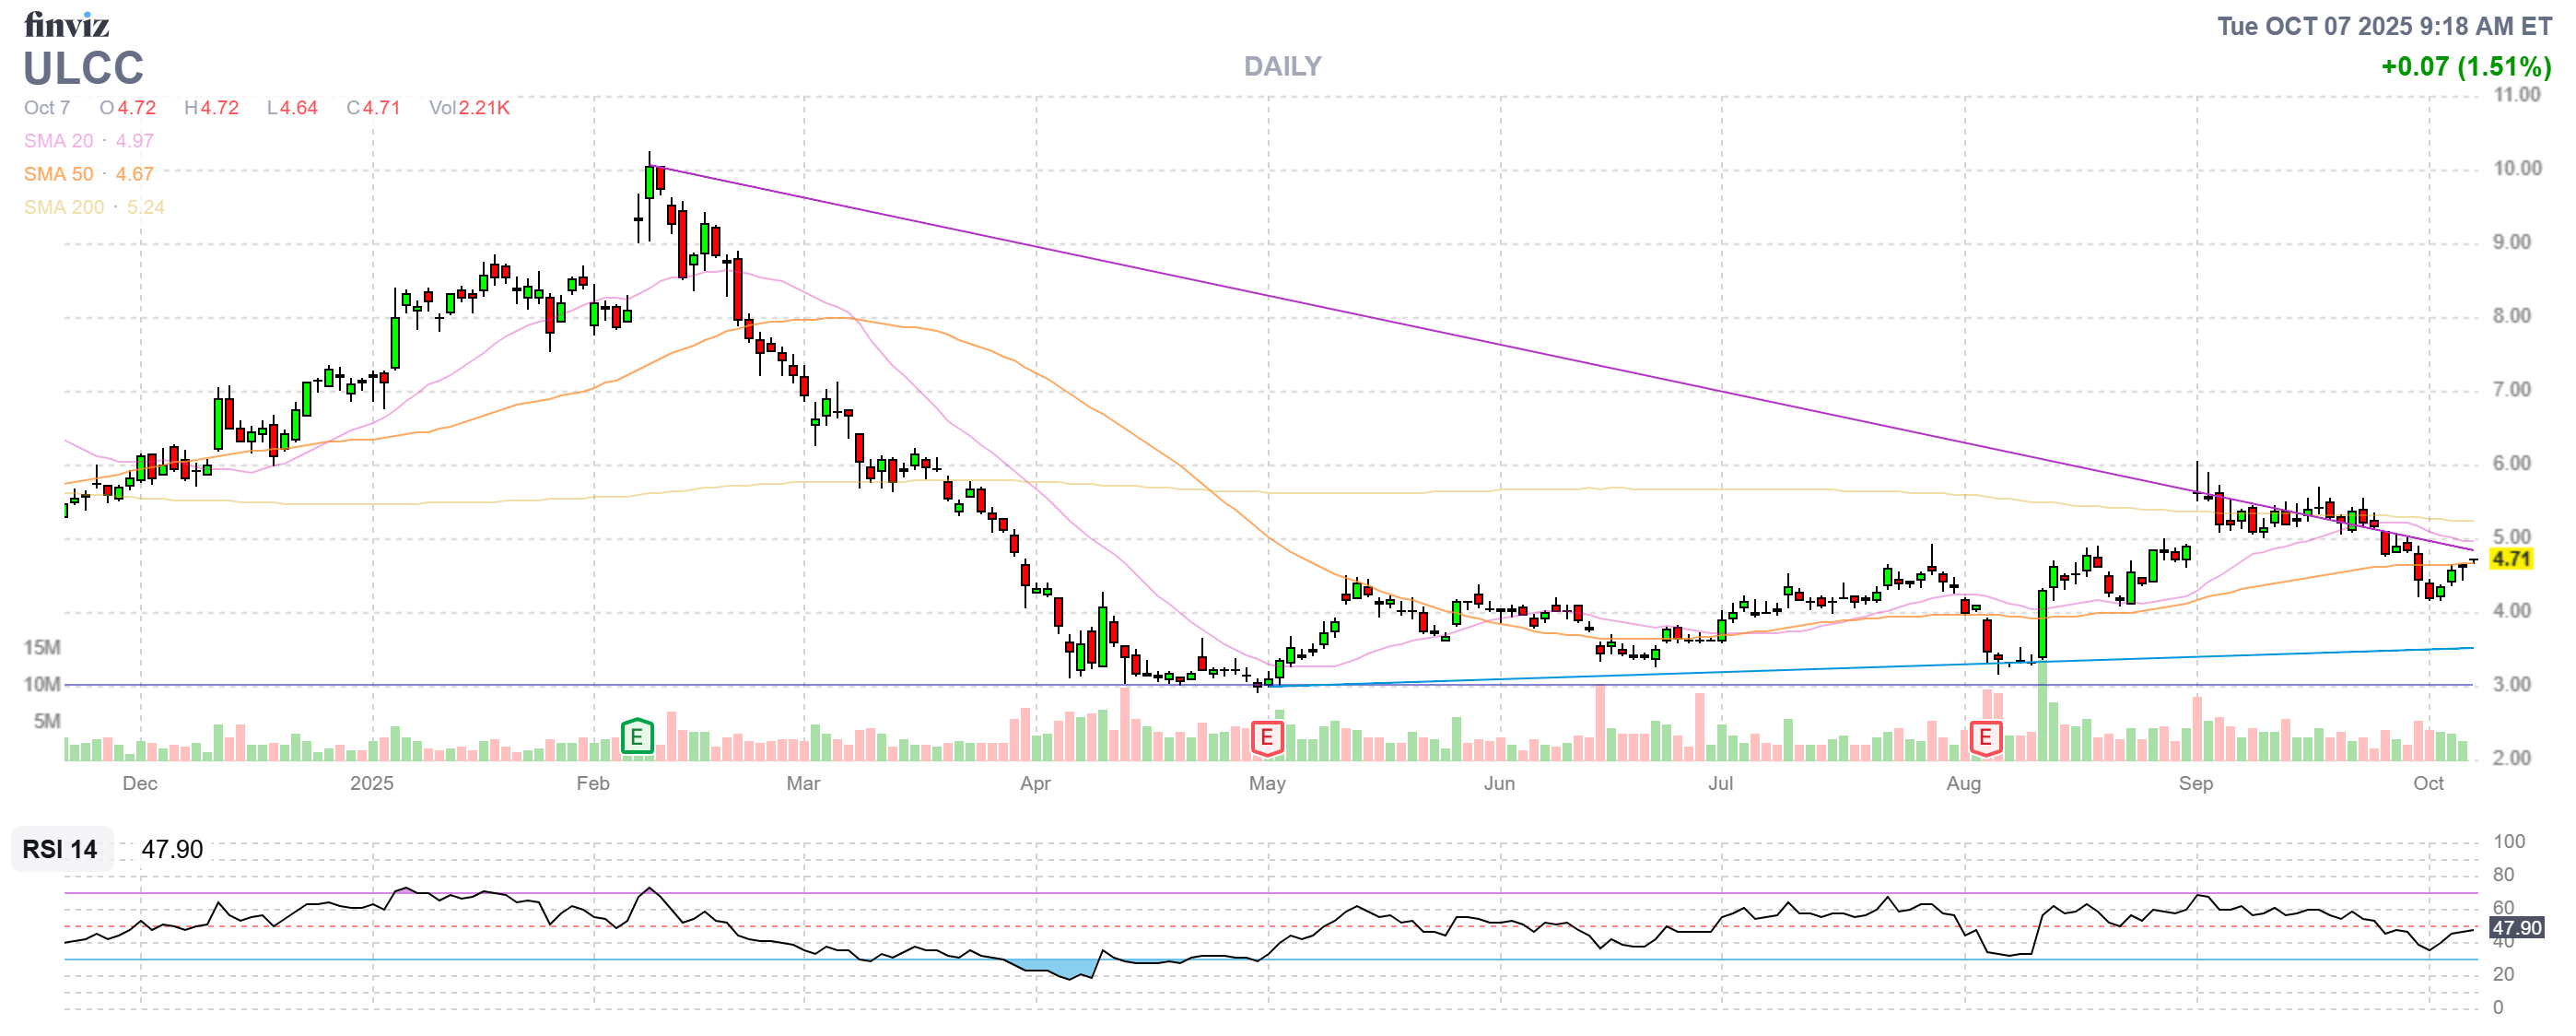Select the SMA 50 legend label
This screenshot has height=1036, width=2576.
coord(58,174)
